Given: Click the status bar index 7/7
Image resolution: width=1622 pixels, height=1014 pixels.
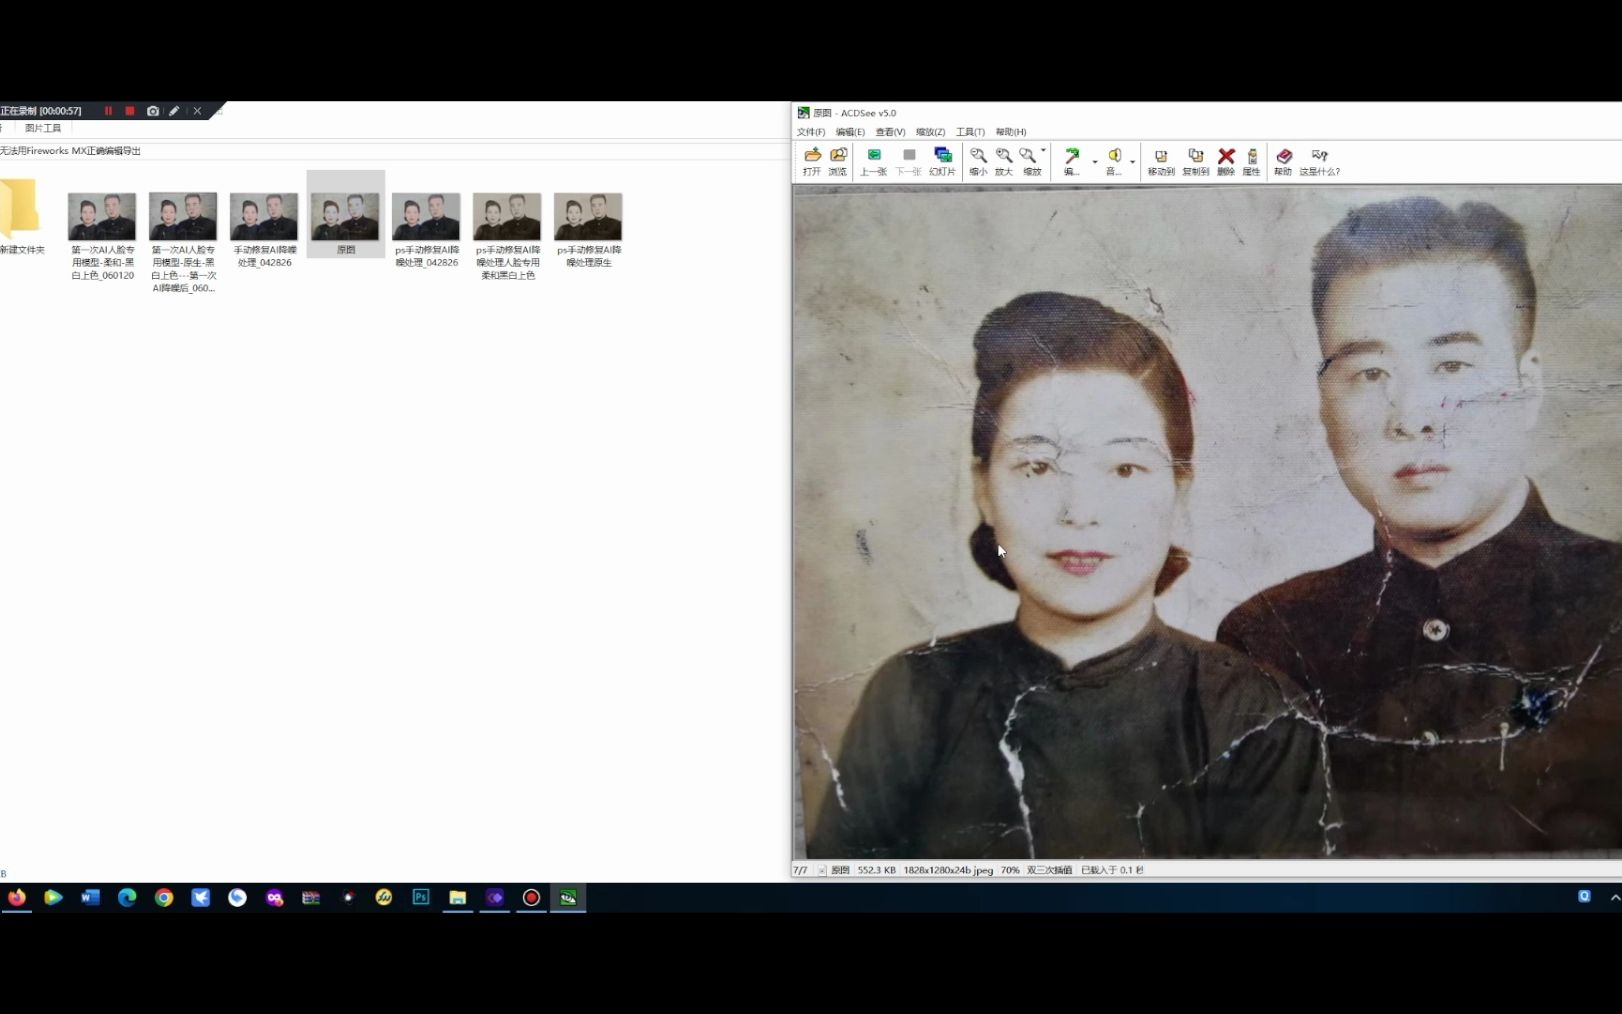Looking at the screenshot, I should tap(800, 870).
